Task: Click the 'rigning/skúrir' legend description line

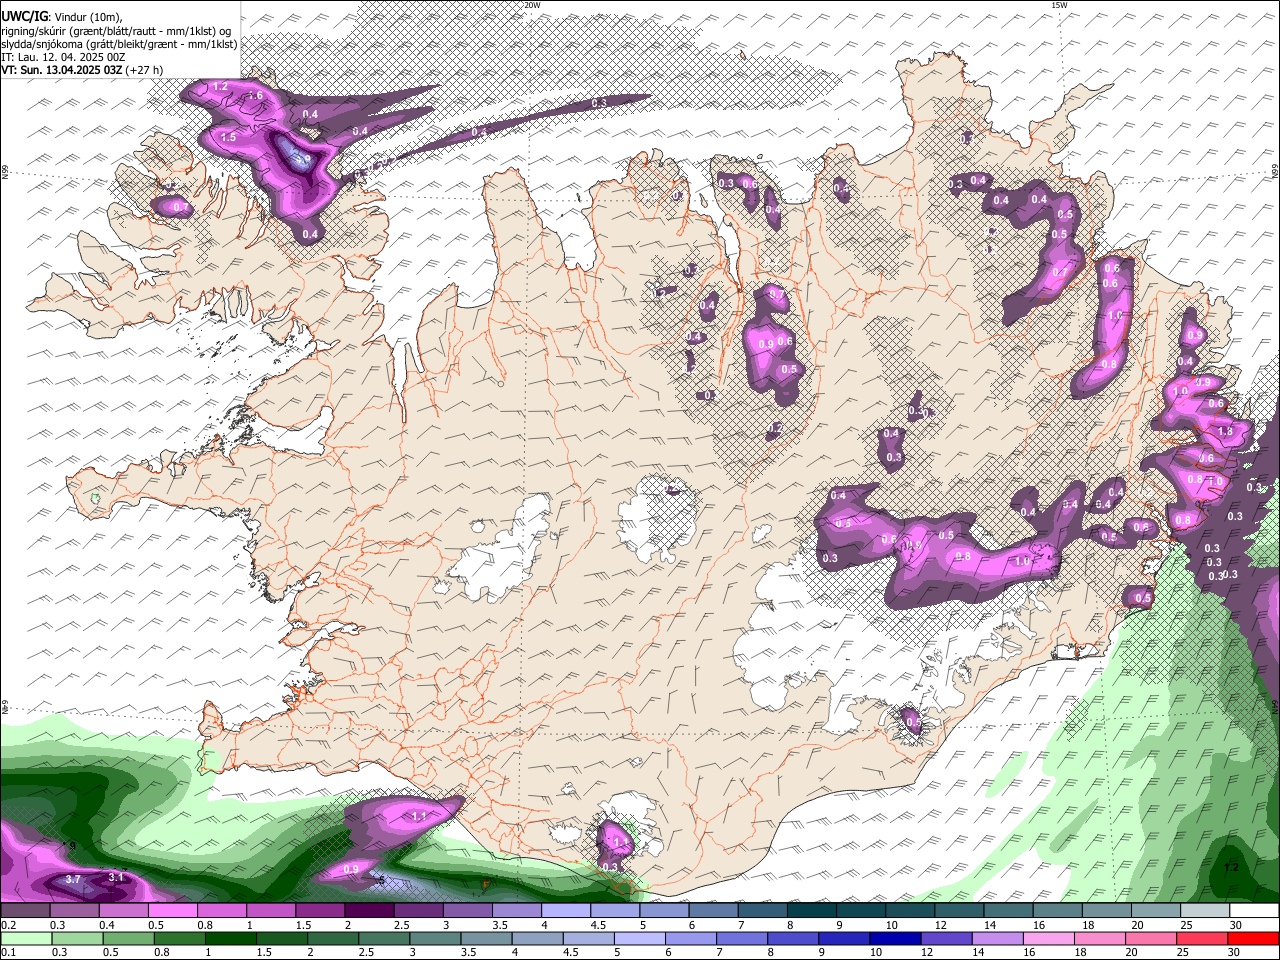Action: click(x=116, y=31)
